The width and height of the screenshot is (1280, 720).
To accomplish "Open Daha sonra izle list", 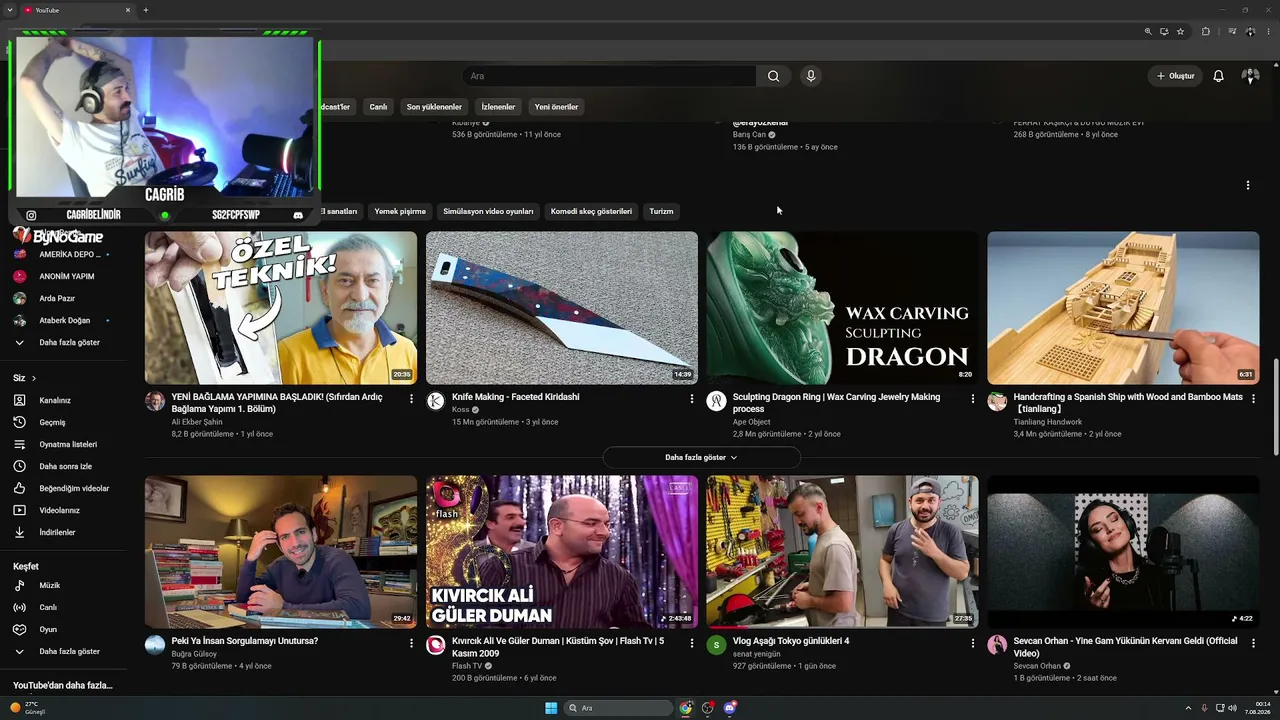I will 64,466.
